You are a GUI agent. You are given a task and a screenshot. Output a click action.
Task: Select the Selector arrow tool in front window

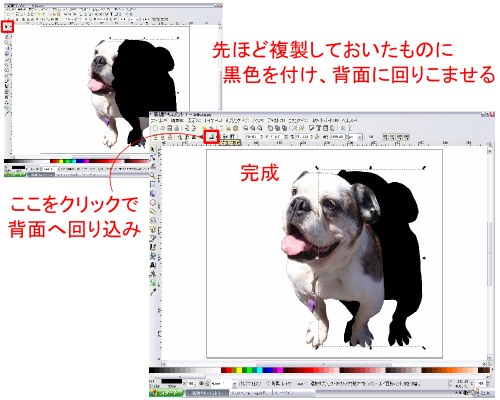point(153,149)
